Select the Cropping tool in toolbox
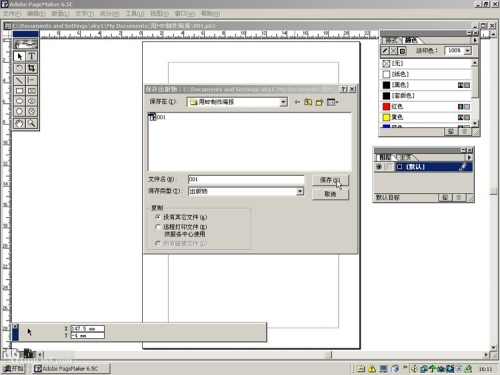Image resolution: width=500 pixels, height=375 pixels. pos(31,68)
